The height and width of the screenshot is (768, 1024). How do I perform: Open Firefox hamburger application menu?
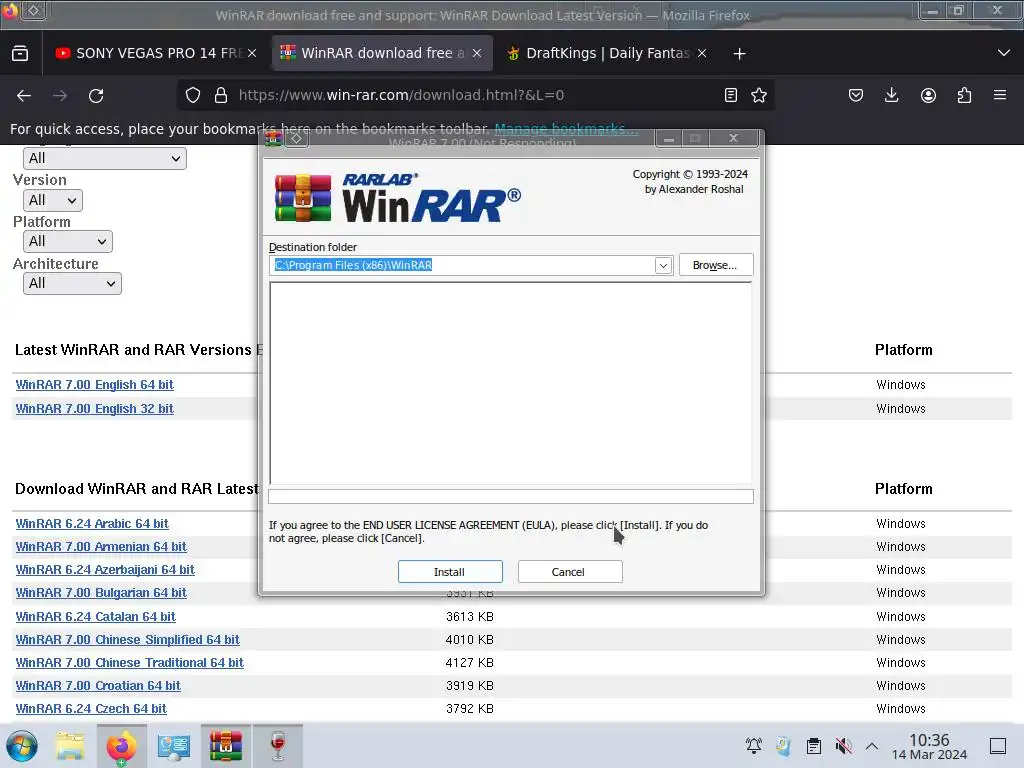point(1000,95)
